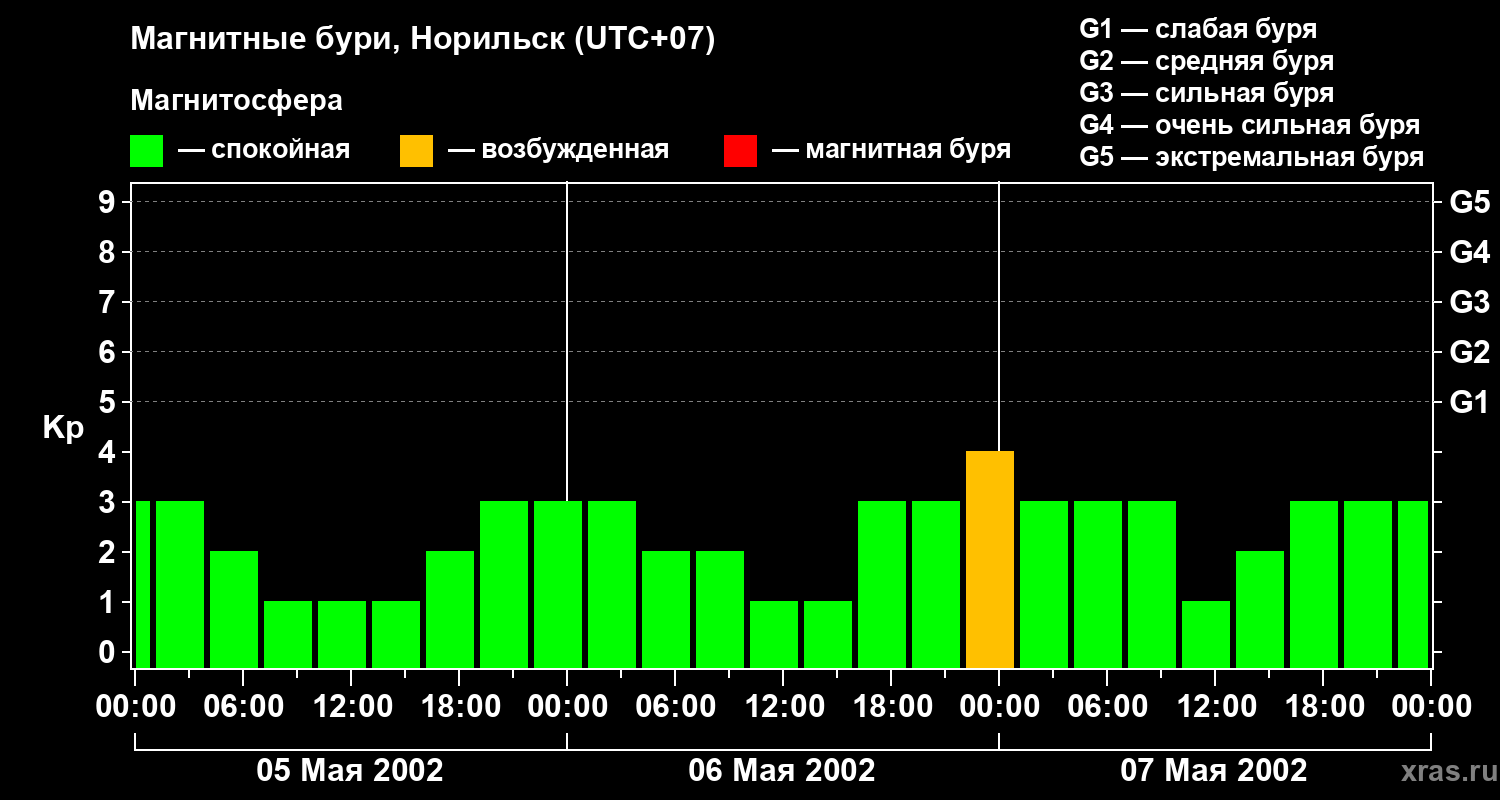This screenshot has width=1500, height=800.
Task: Click the "— магнитная буря" legend label
Action: pyautogui.click(x=892, y=150)
